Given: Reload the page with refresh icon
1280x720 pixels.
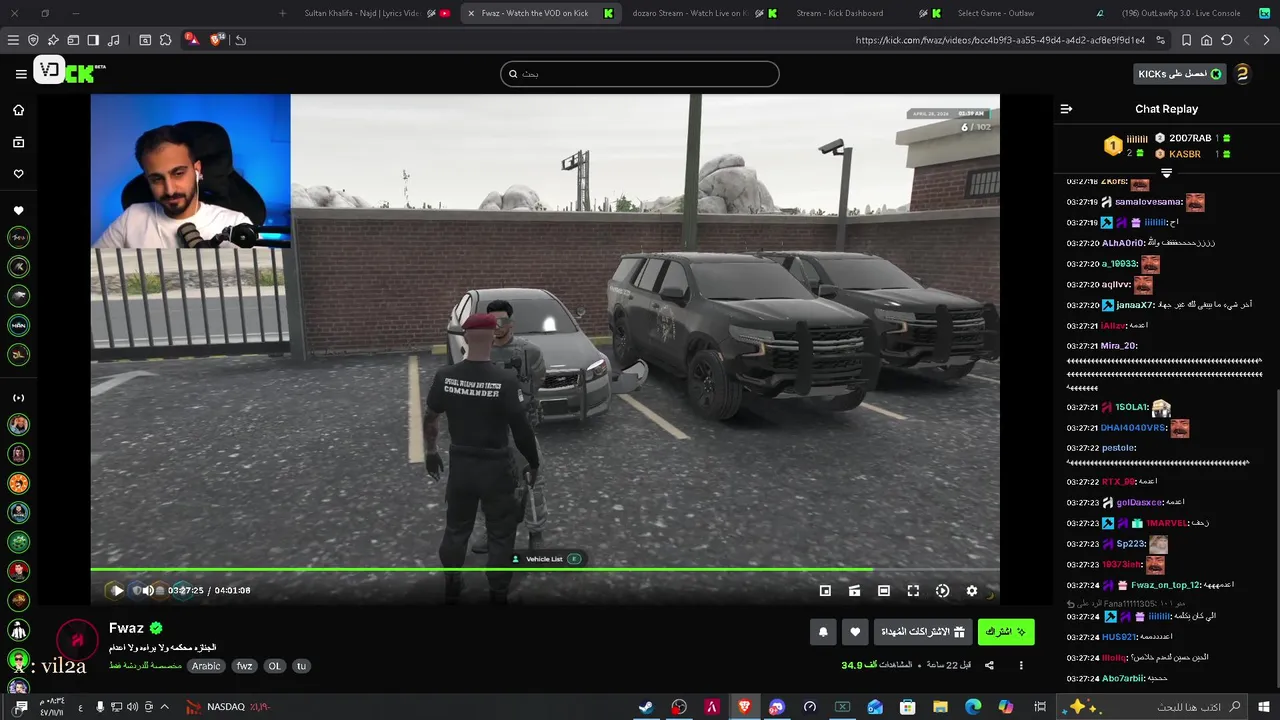Looking at the screenshot, I should pos(1227,40).
